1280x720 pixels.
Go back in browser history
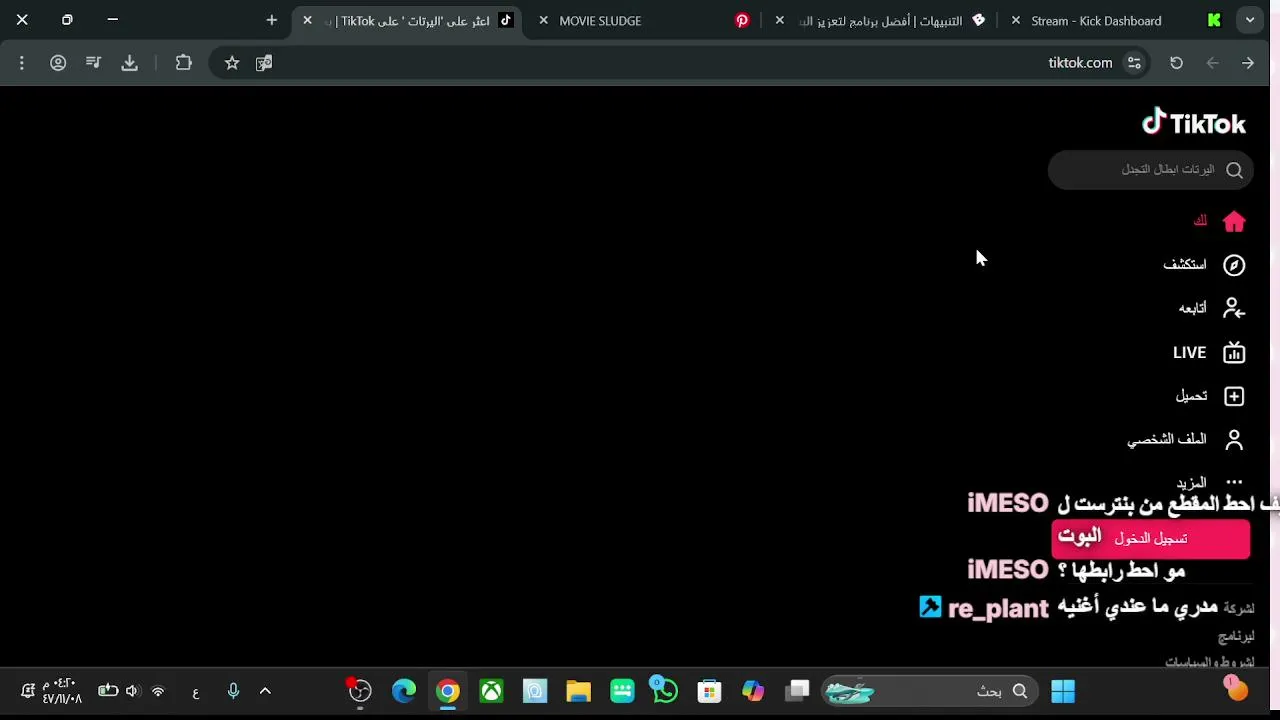1248,63
